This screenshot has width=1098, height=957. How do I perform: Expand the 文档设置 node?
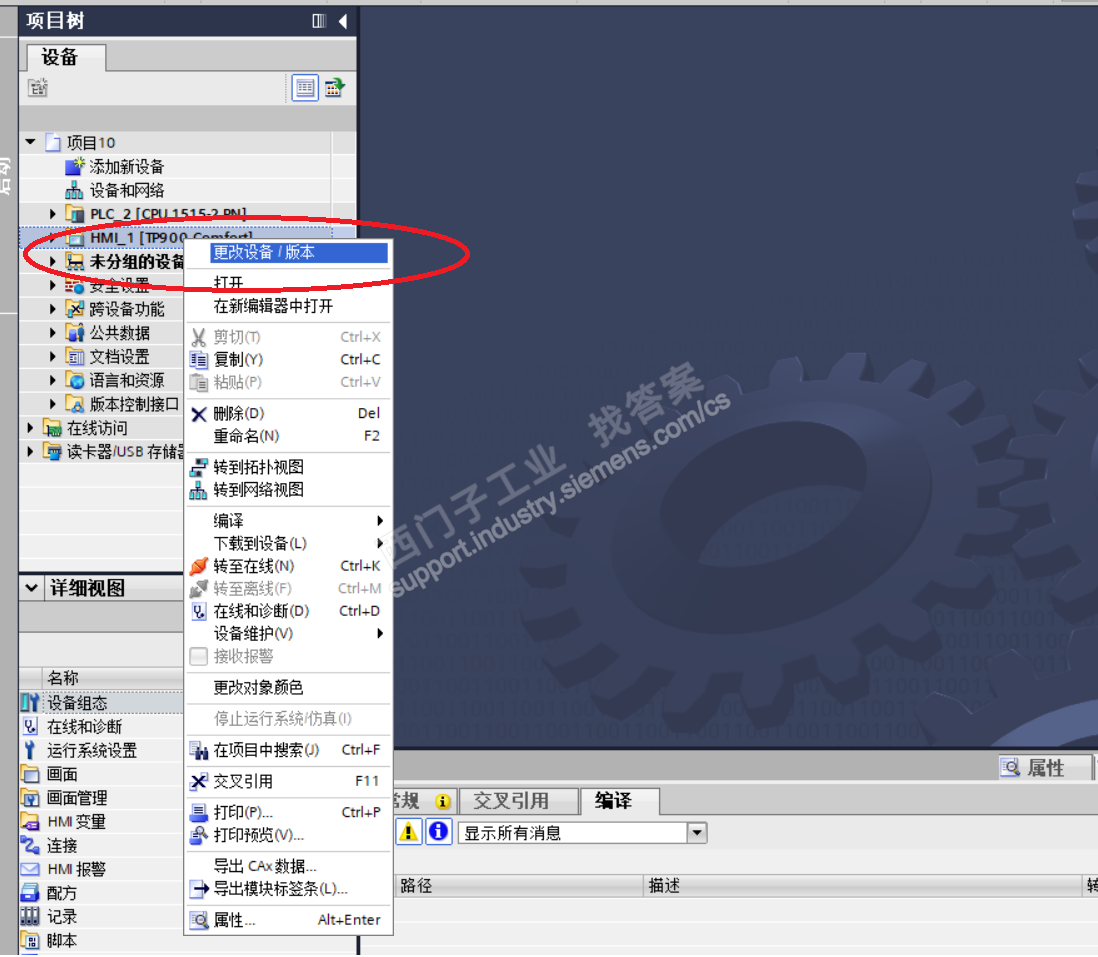(x=53, y=356)
